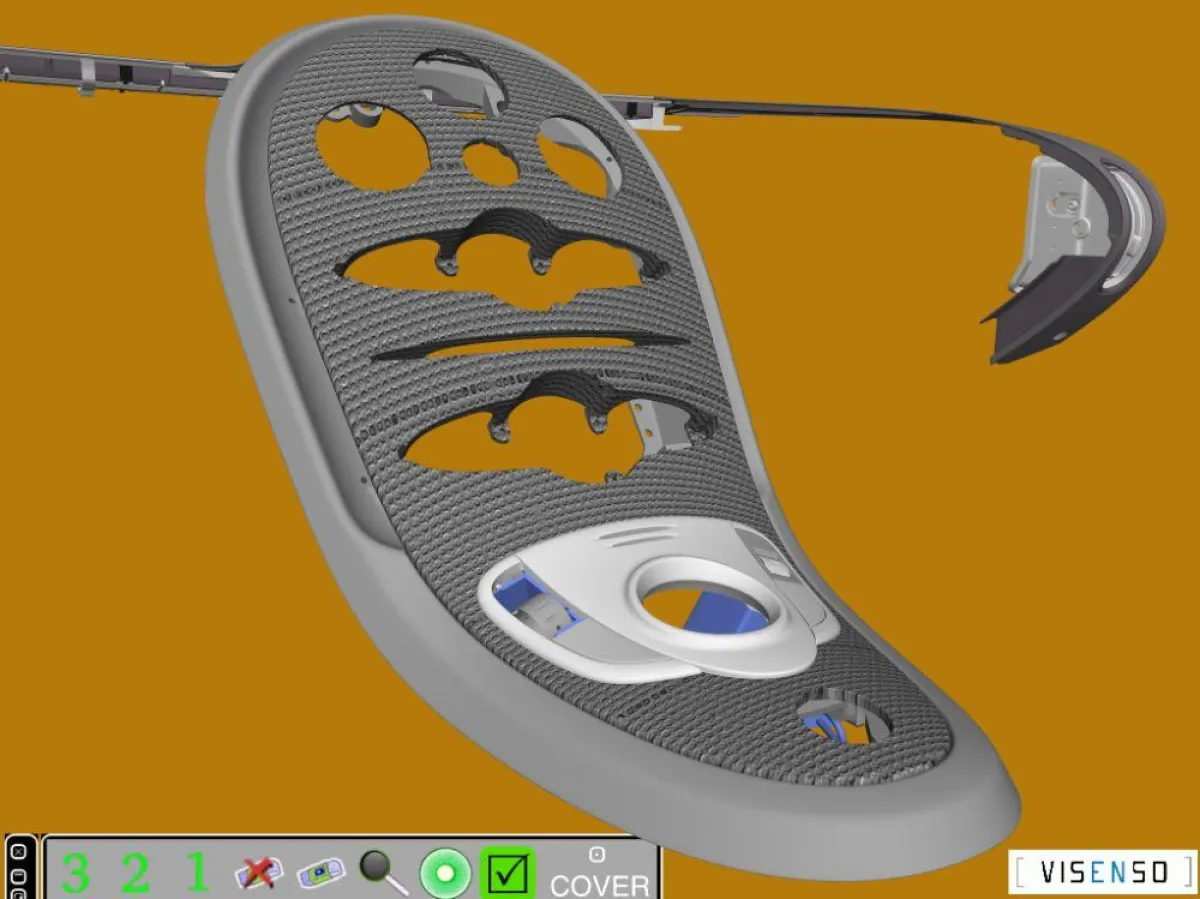Viewport: 1200px width, 899px height.
Task: Toggle the green disc indicator
Action: pos(443,871)
